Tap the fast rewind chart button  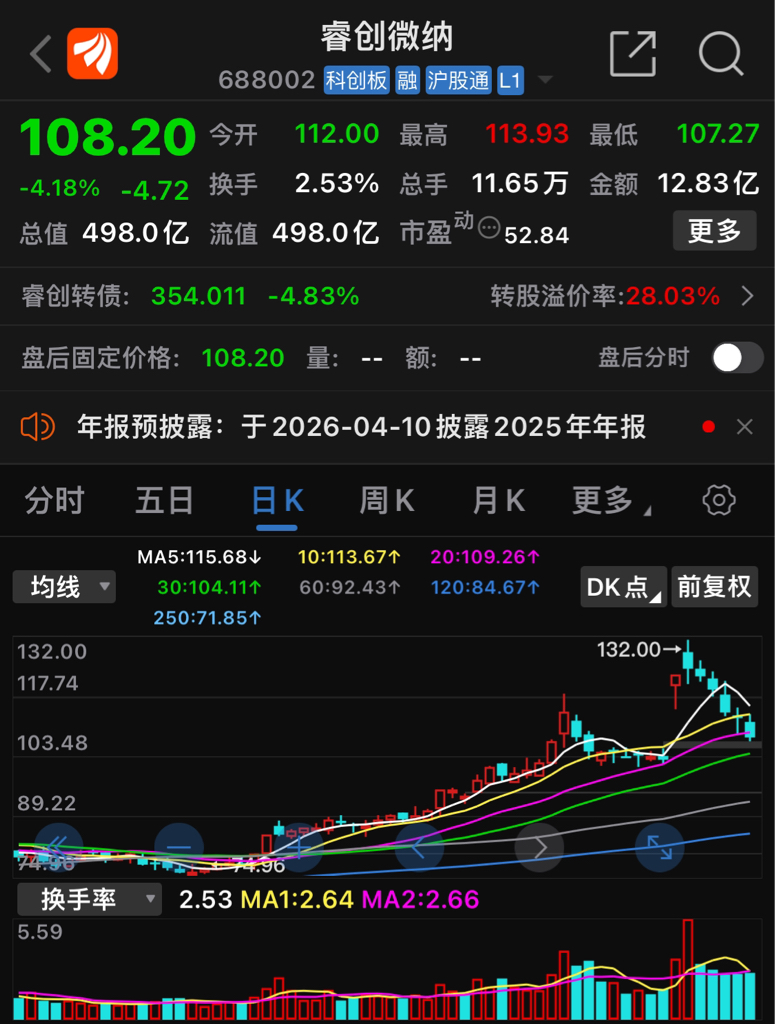(58, 847)
